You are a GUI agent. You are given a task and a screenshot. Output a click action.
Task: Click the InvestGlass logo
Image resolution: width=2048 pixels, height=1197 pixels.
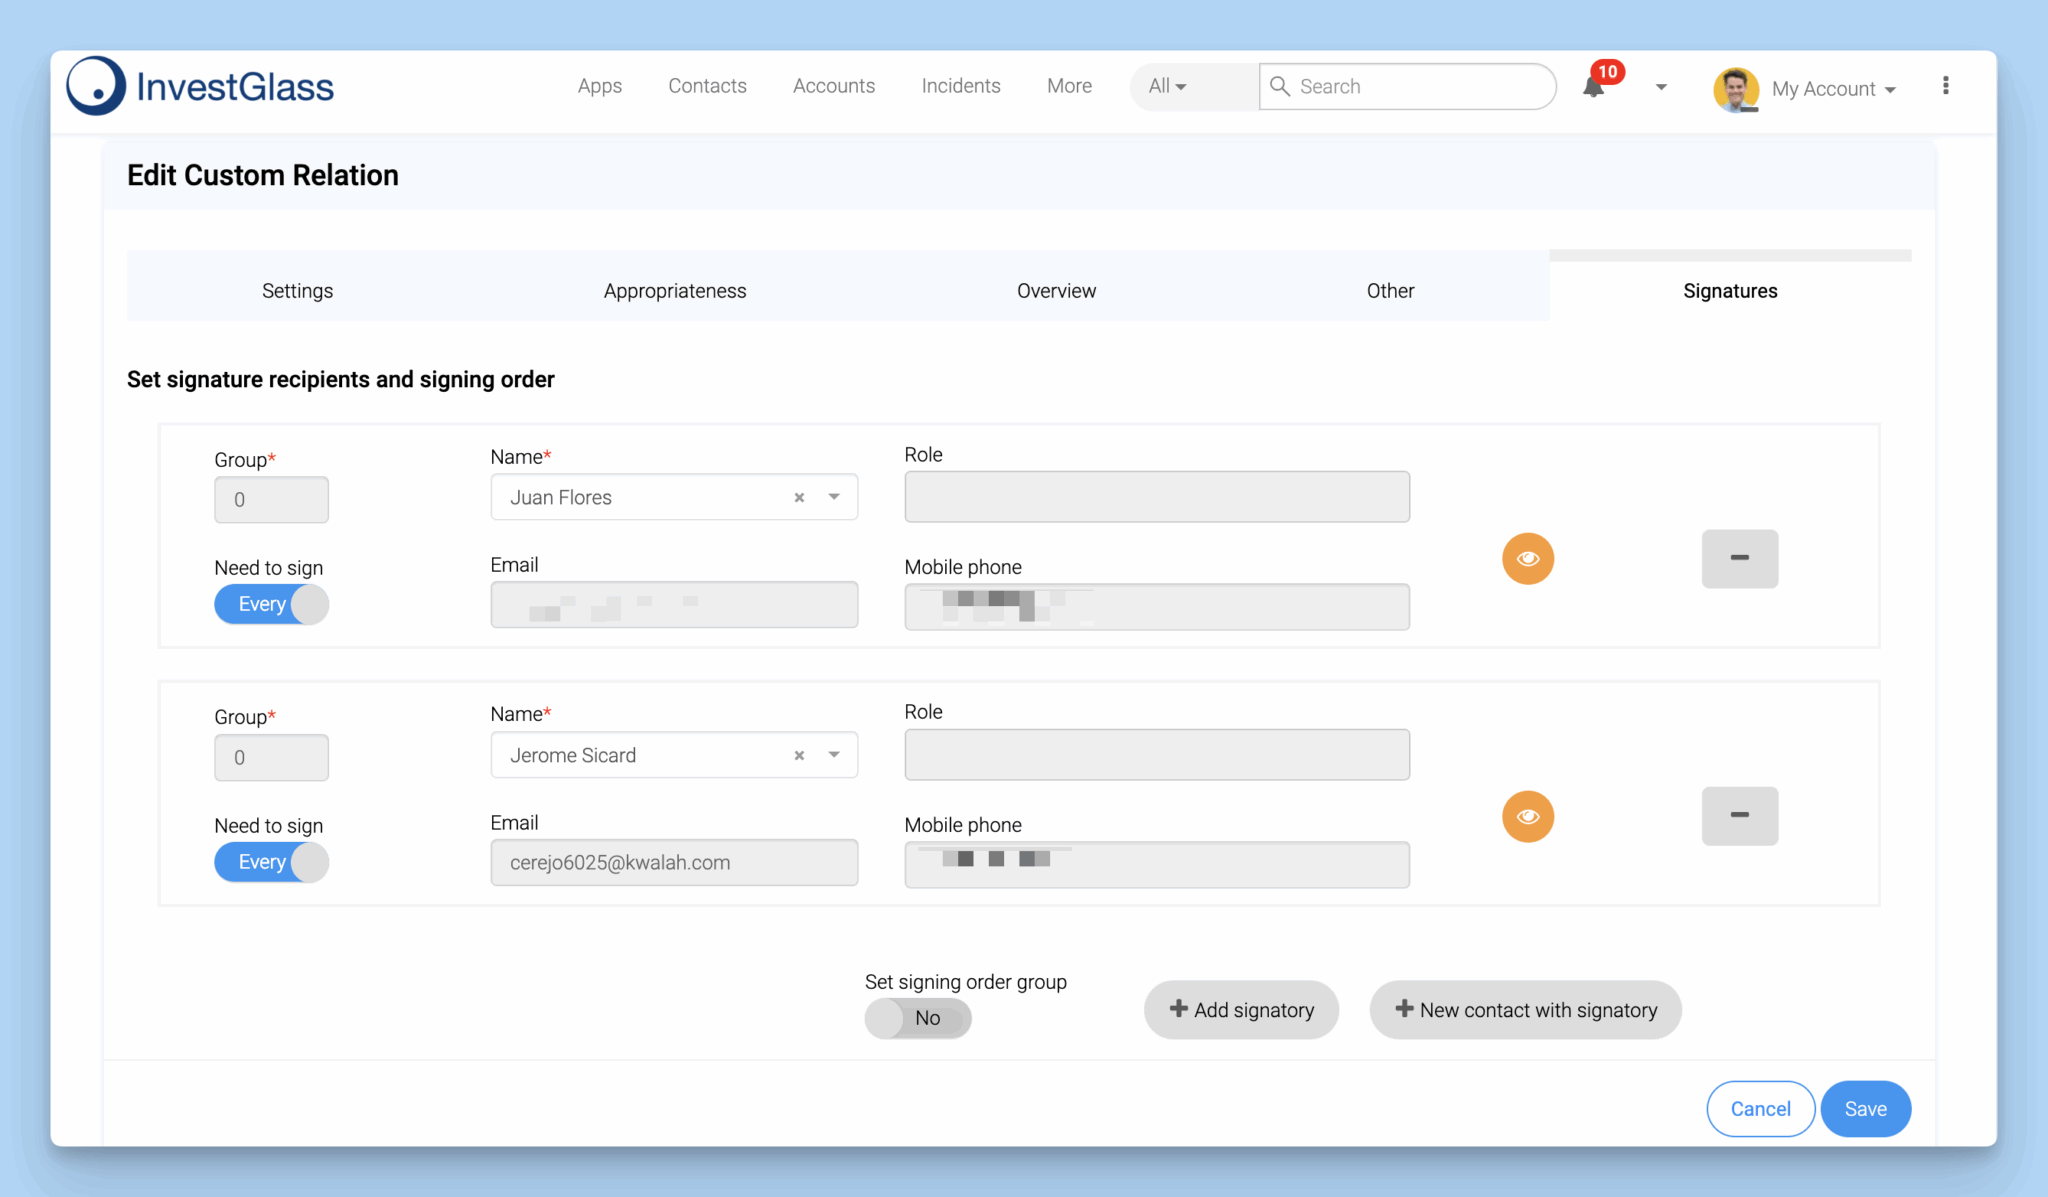[x=200, y=86]
